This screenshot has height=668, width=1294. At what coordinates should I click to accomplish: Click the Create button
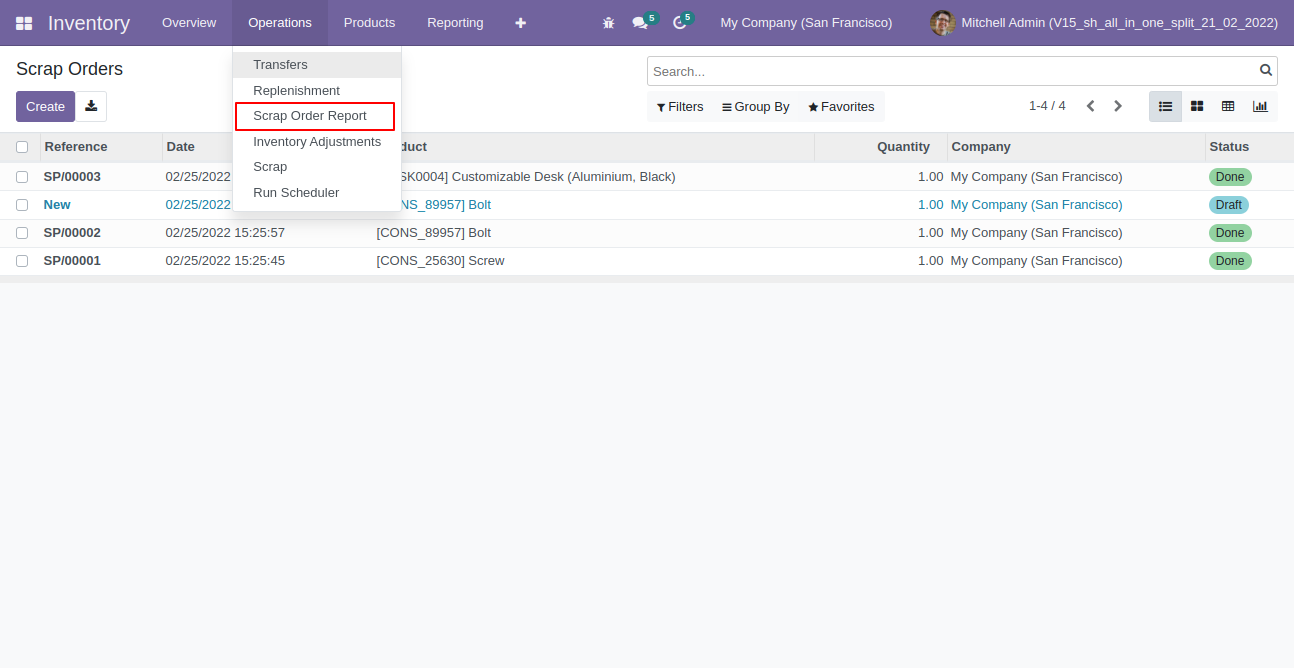click(45, 106)
